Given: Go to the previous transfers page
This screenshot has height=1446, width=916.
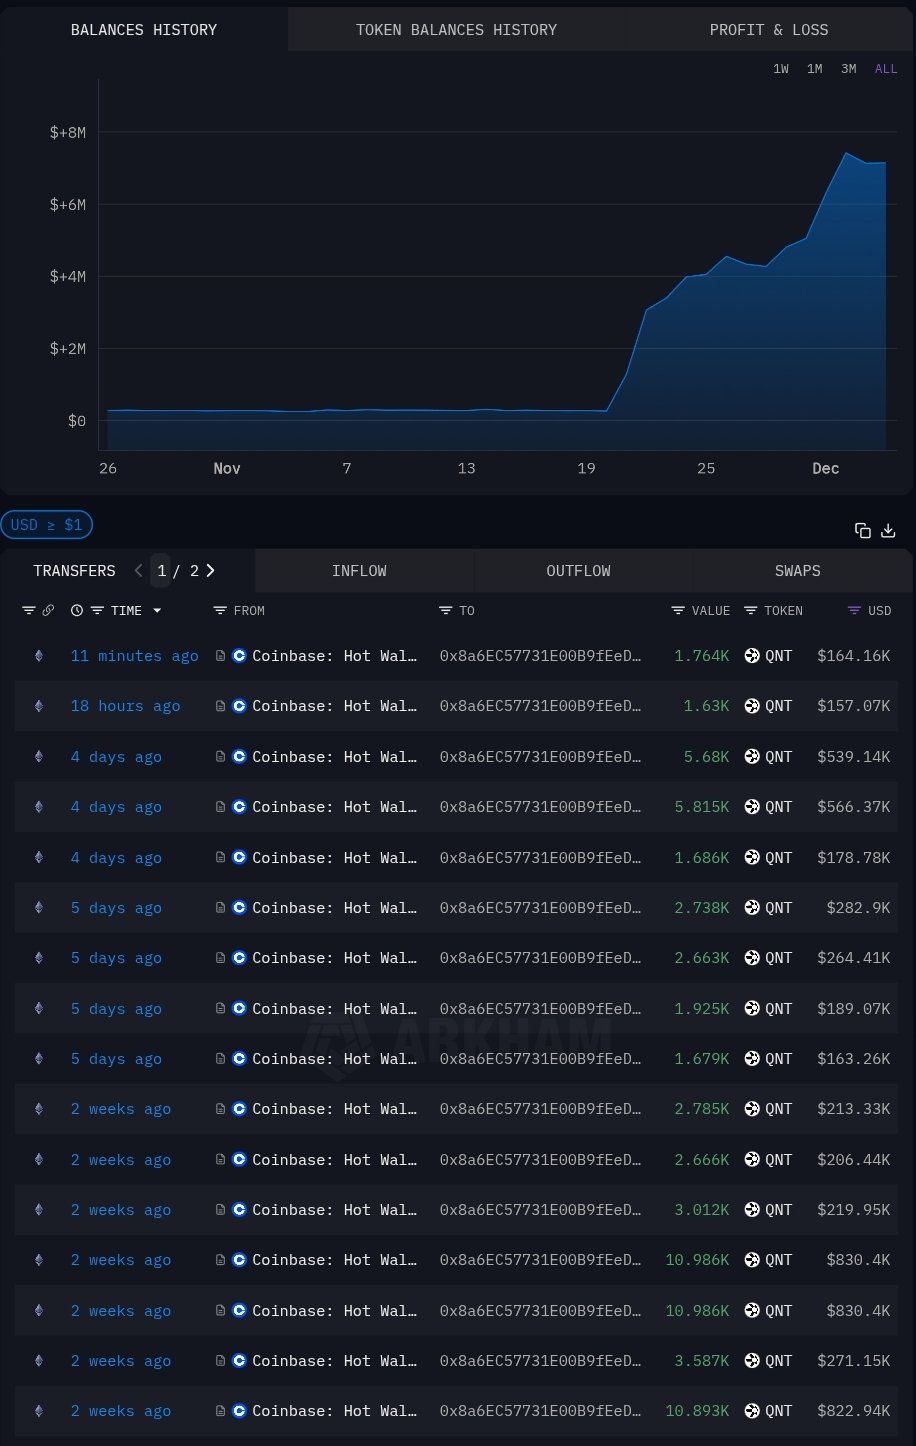Looking at the screenshot, I should click(139, 571).
